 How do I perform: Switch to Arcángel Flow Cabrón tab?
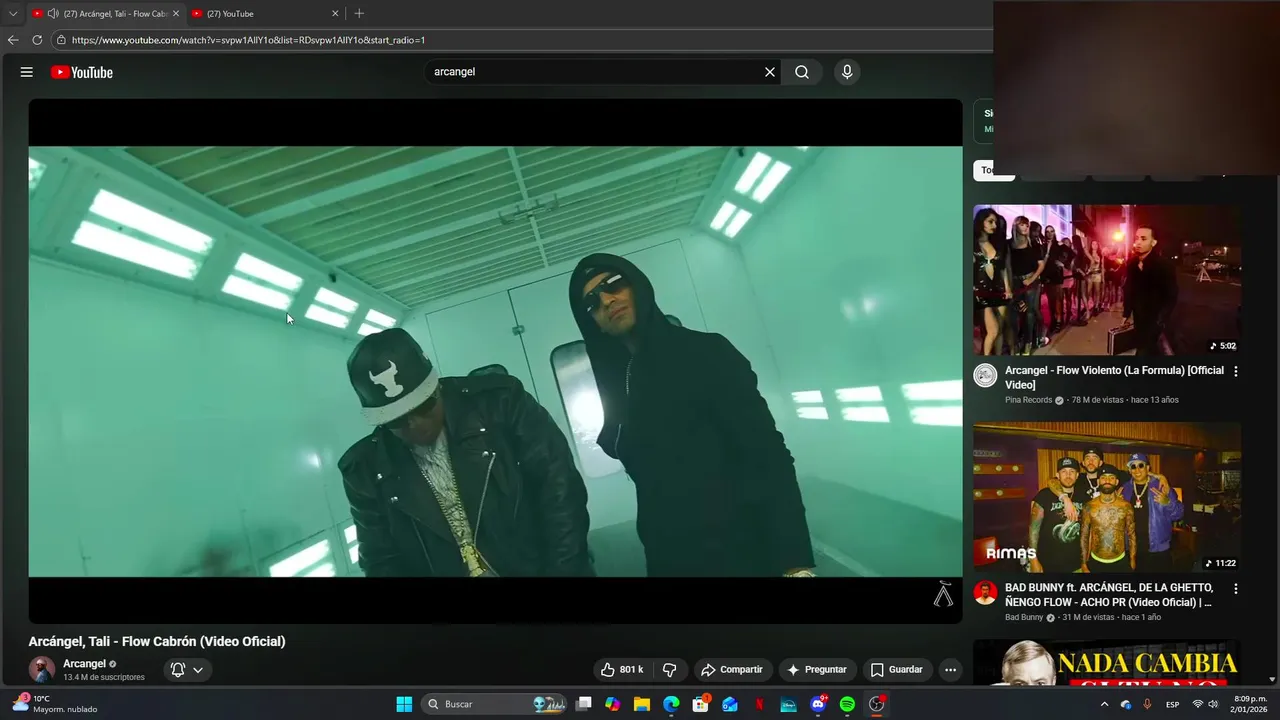[105, 13]
